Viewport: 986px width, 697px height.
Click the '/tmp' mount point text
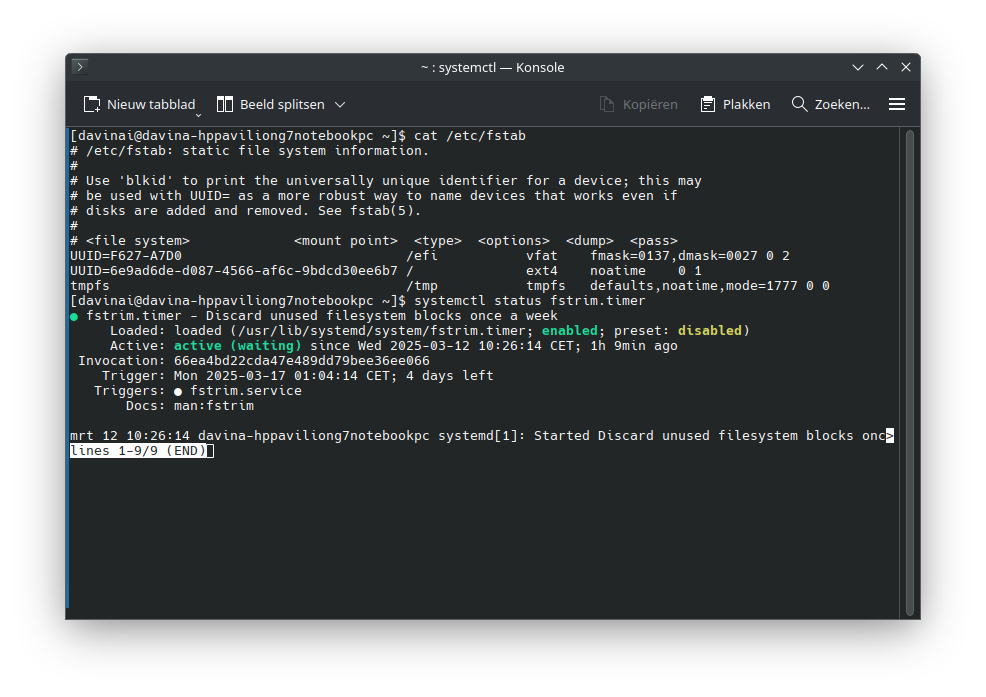pos(422,286)
